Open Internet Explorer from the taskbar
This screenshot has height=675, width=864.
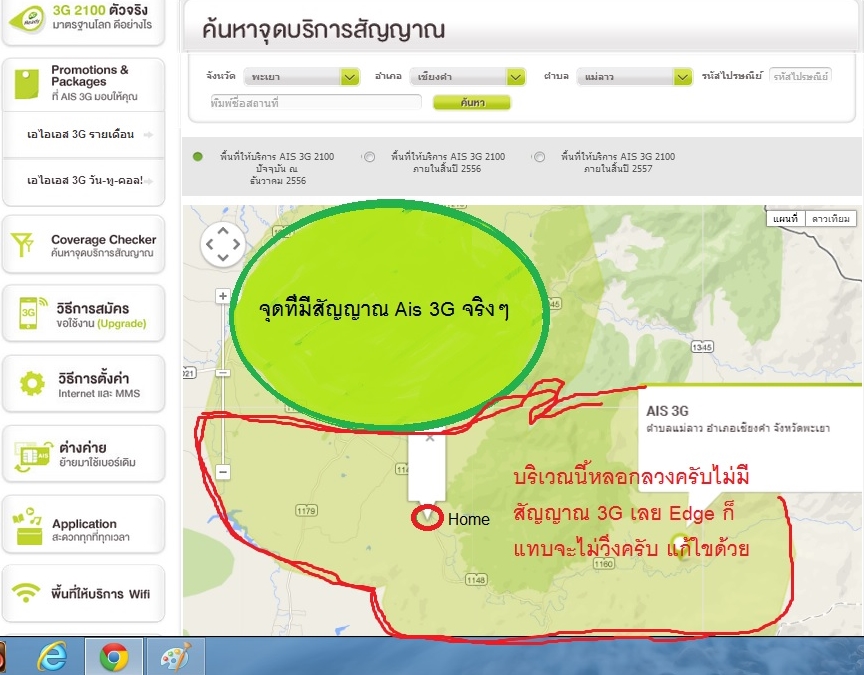click(x=52, y=656)
